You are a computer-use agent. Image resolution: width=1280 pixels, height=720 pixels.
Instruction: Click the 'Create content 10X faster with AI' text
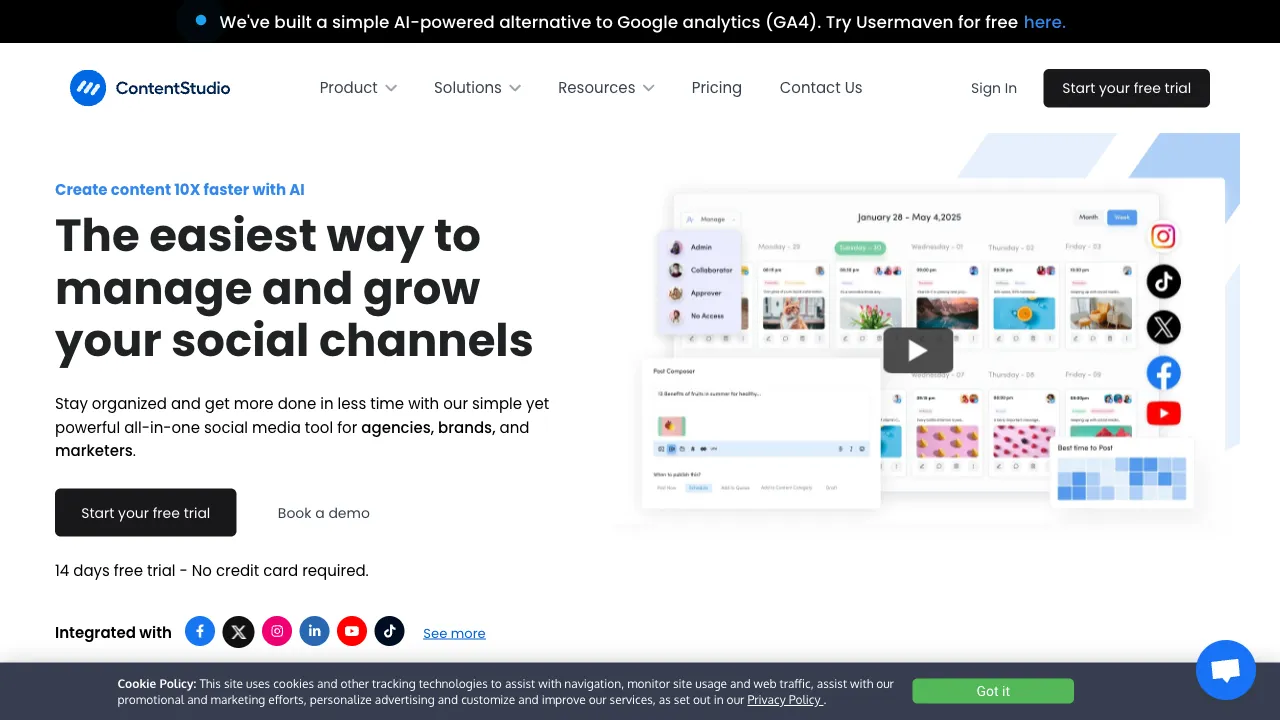click(180, 189)
